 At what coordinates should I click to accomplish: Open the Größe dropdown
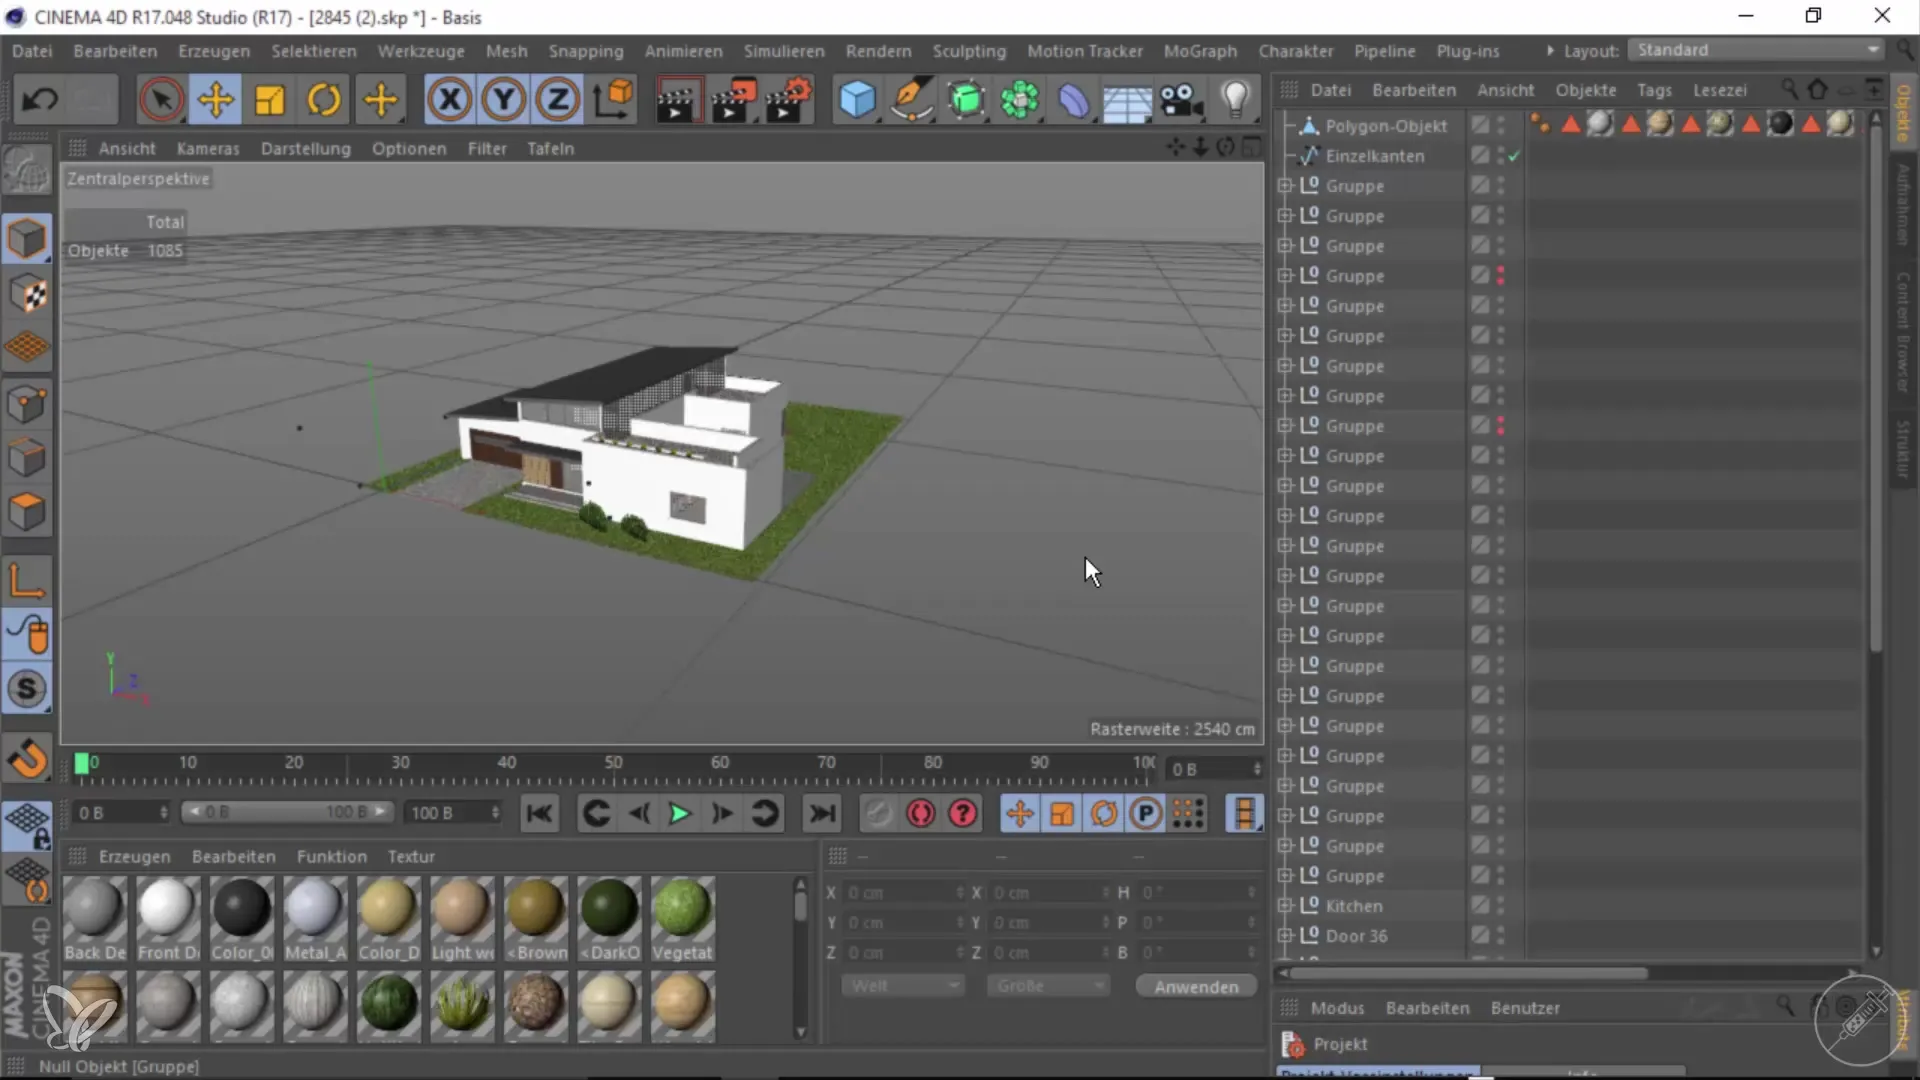point(1048,986)
